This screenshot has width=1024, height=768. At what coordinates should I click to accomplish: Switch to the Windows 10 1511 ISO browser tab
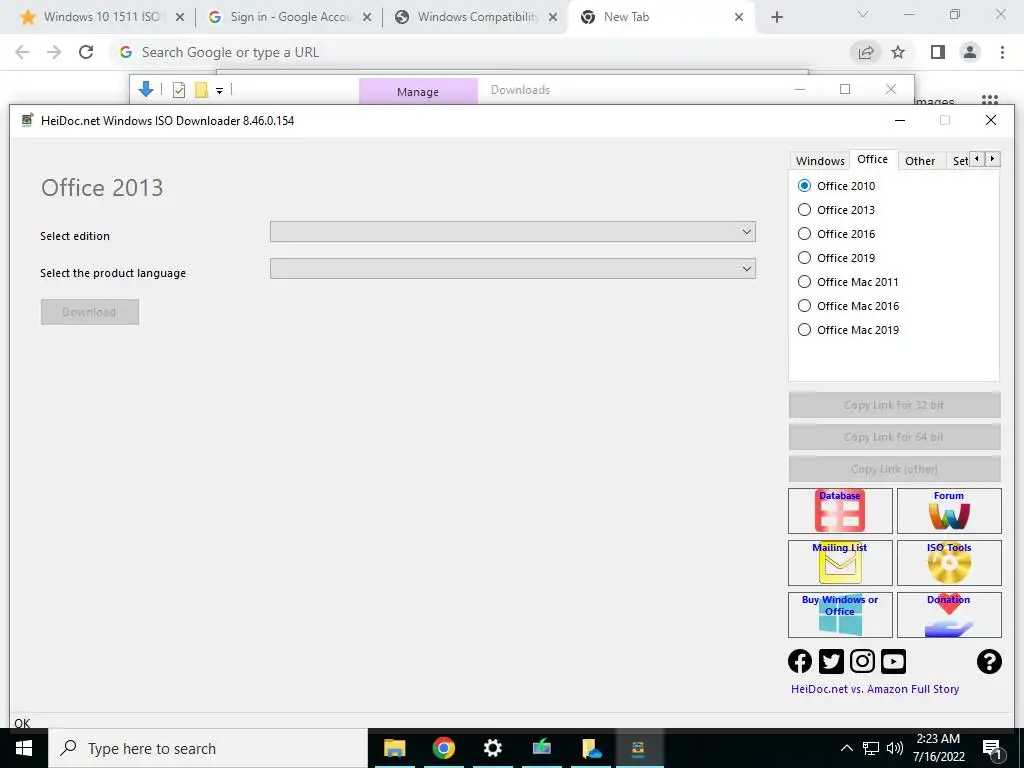coord(101,17)
